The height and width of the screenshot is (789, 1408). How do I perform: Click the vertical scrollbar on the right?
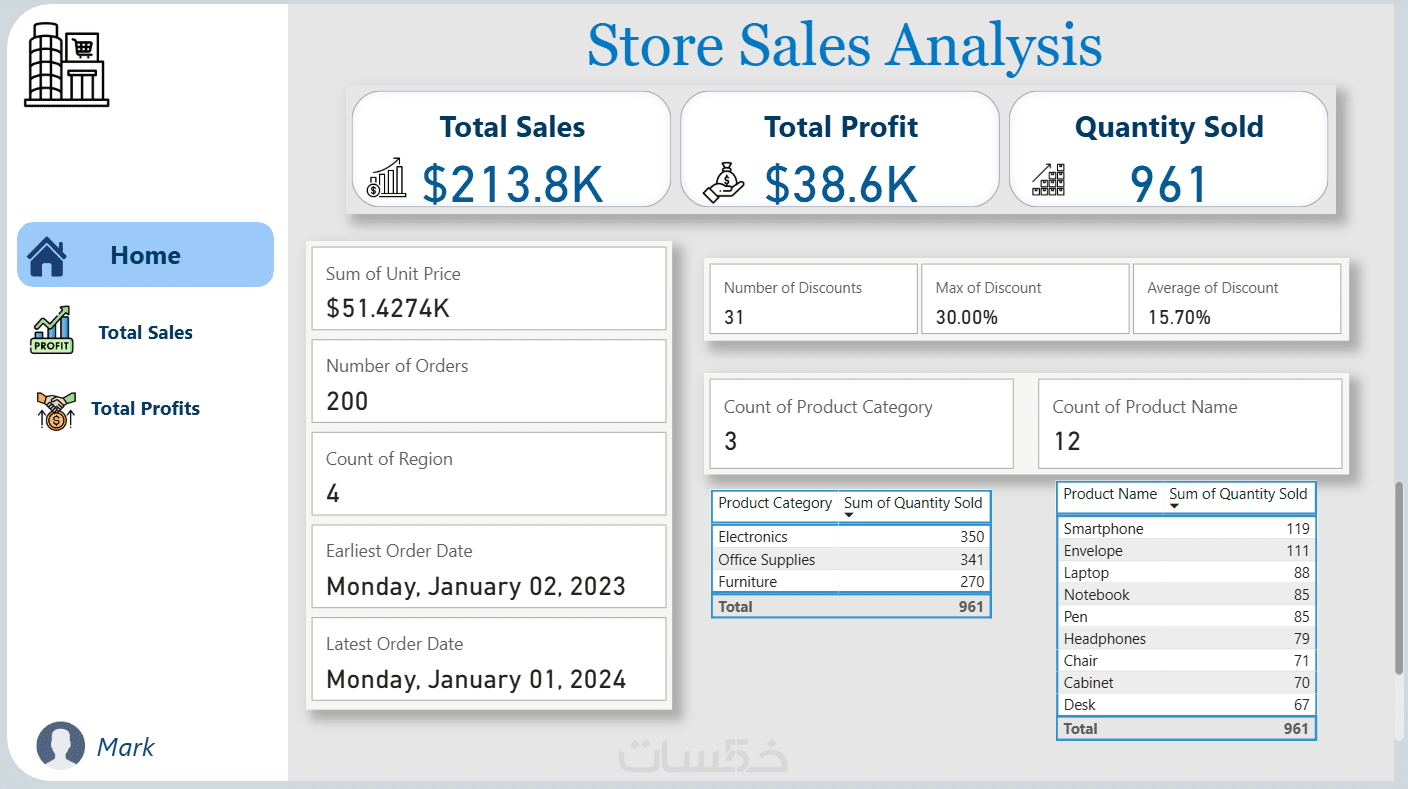click(x=1398, y=580)
